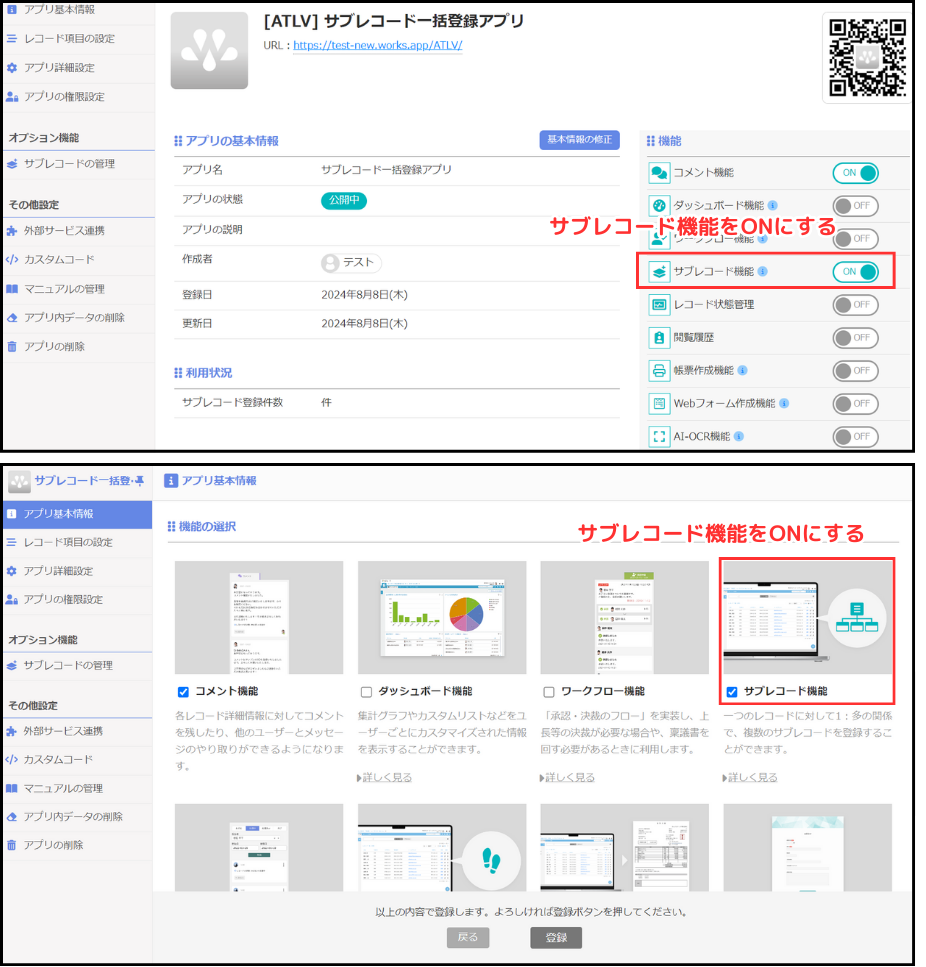Click user avatar icon beside テスト
The width and height of the screenshot is (926, 967).
(x=330, y=263)
